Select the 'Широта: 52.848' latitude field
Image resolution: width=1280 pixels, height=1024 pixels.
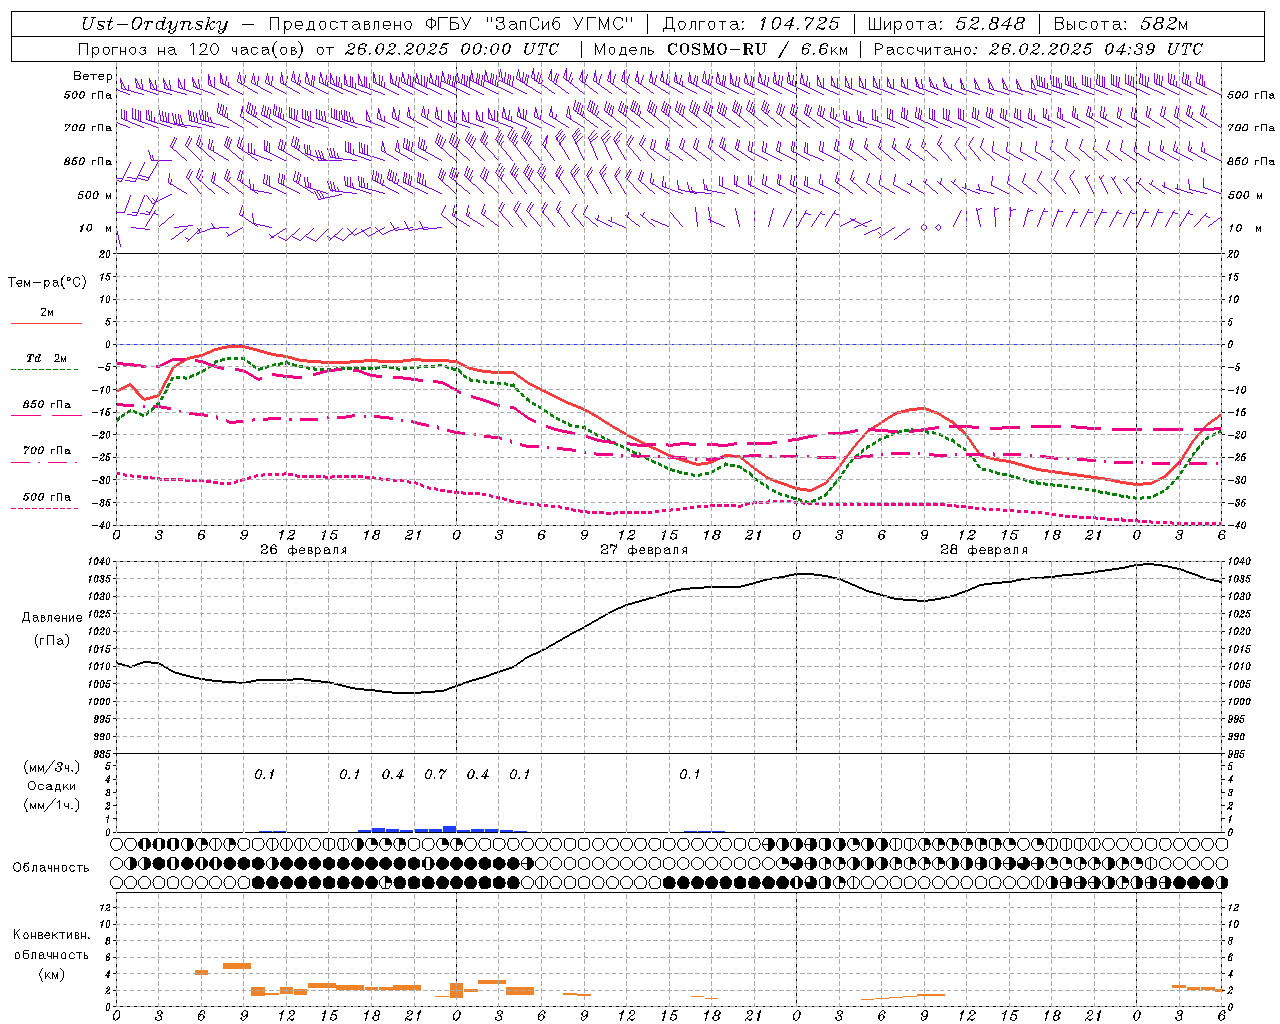coord(946,24)
